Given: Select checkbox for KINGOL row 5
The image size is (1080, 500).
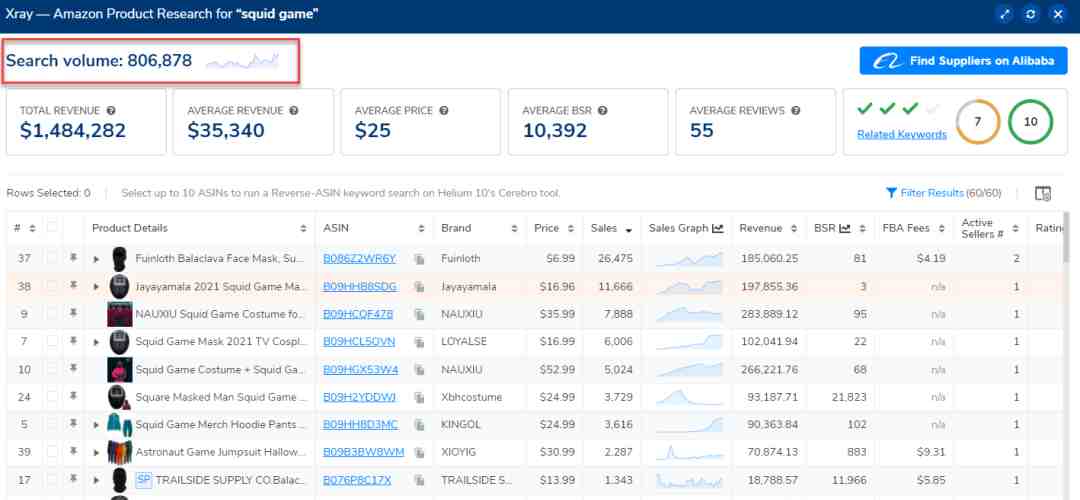Looking at the screenshot, I should (52, 424).
